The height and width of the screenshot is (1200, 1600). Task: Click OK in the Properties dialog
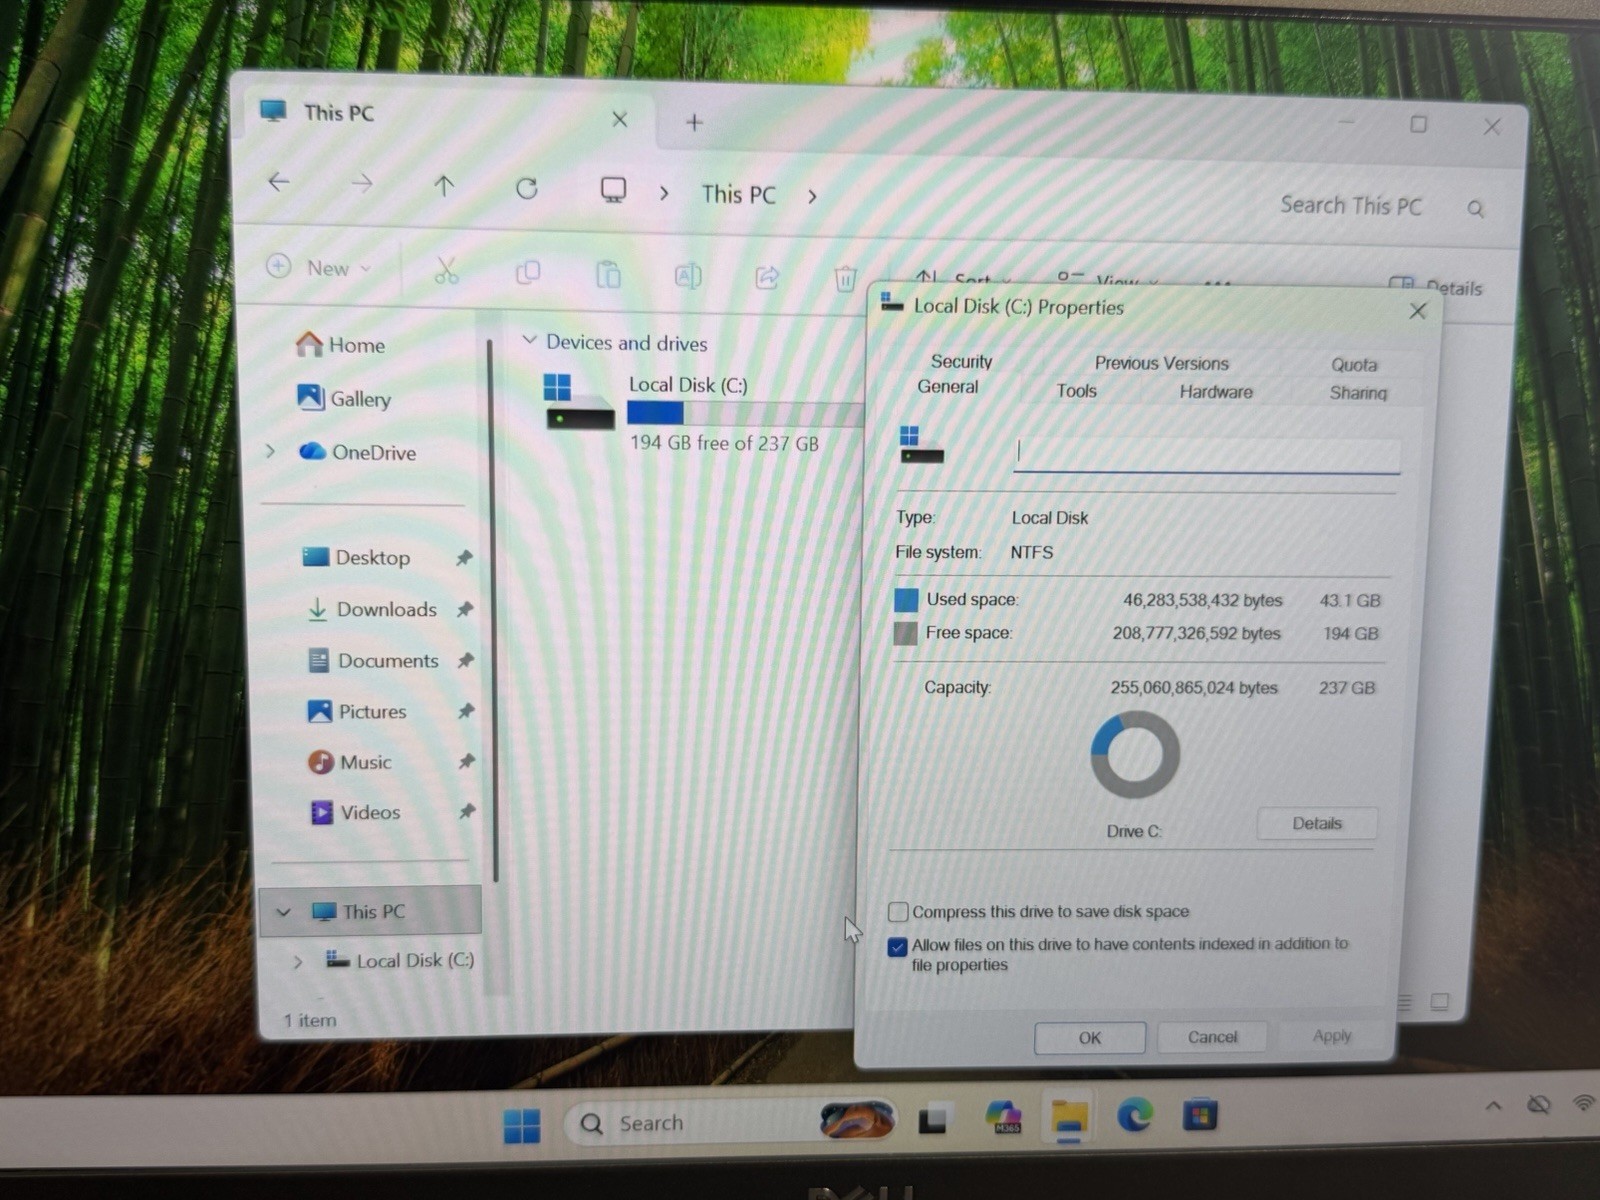1089,1038
